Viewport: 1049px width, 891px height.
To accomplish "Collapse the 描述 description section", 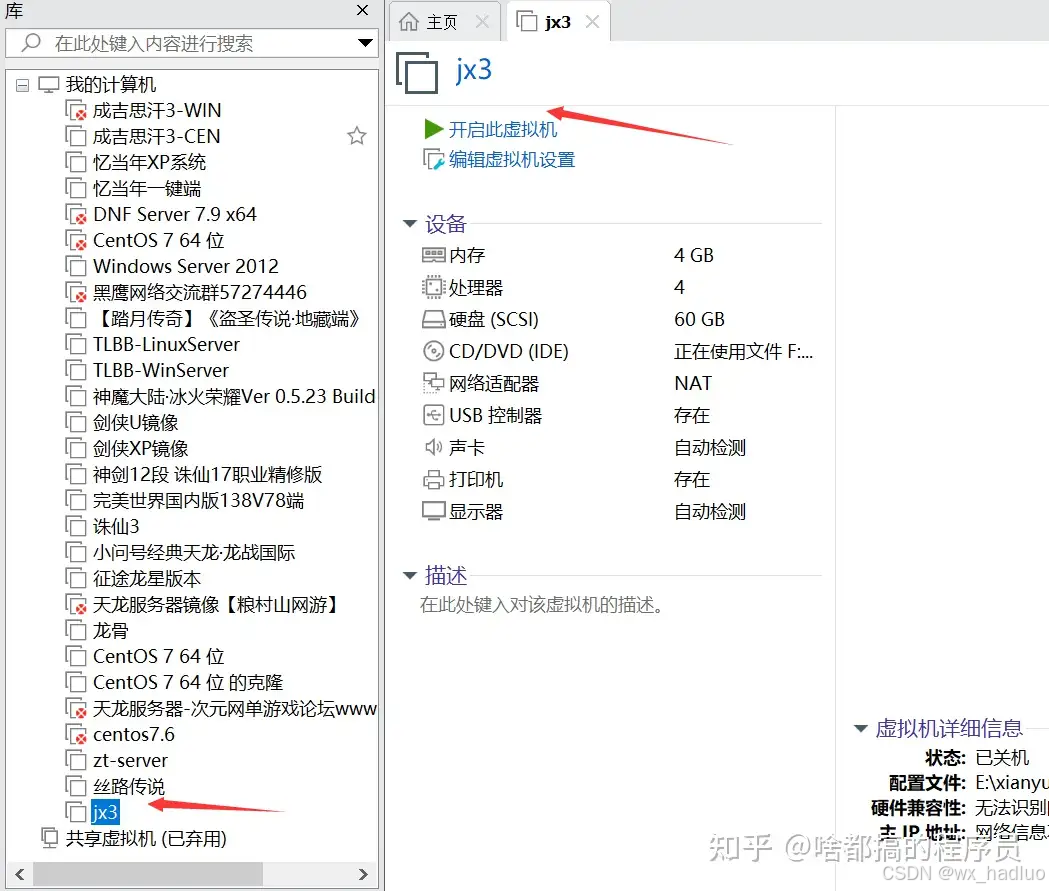I will (410, 575).
